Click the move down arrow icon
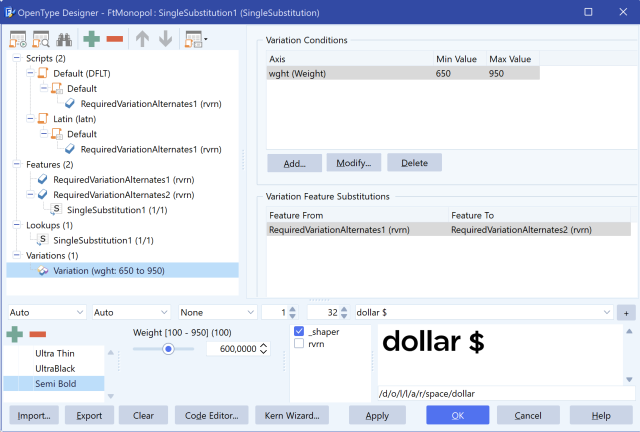The width and height of the screenshot is (640, 432). point(165,40)
